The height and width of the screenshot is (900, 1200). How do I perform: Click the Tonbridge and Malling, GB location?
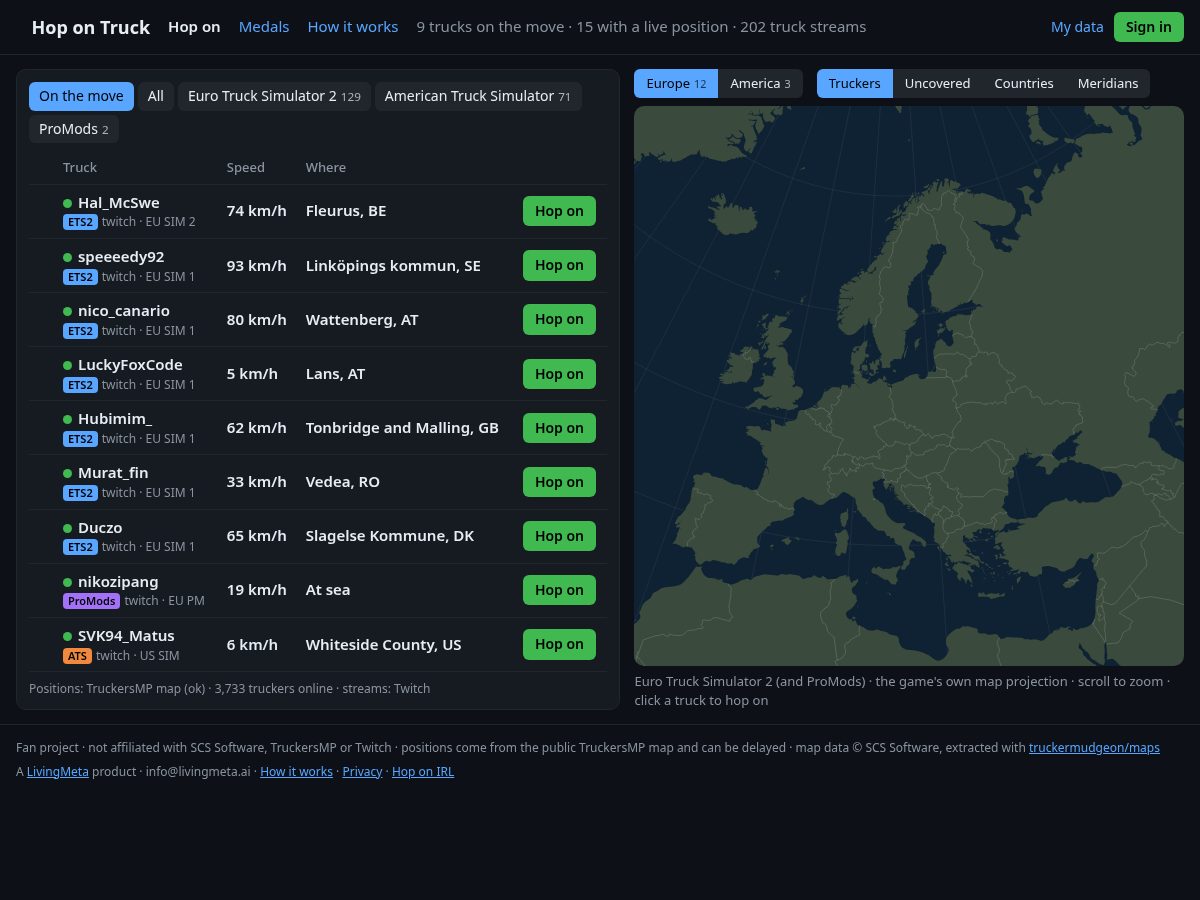[402, 428]
